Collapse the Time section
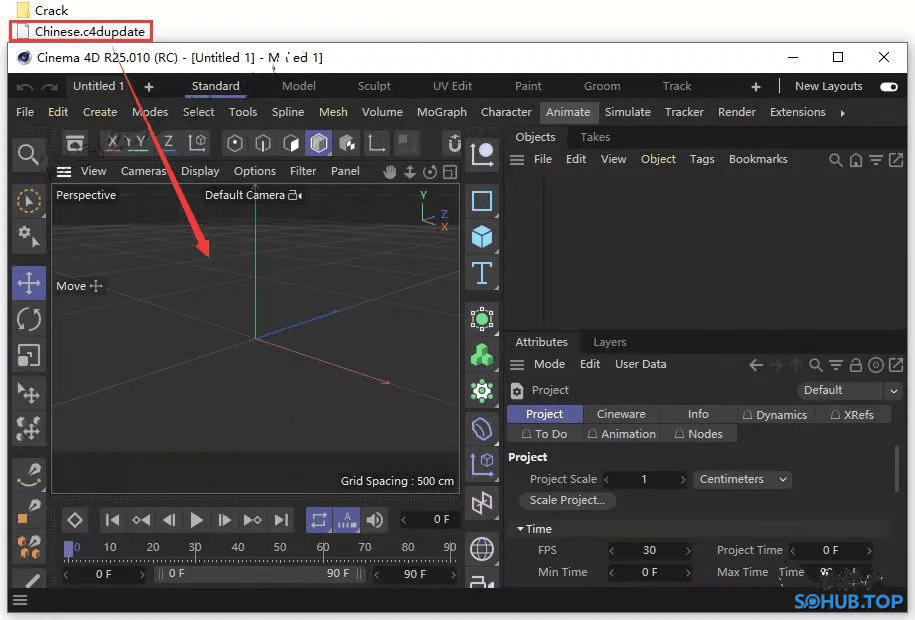Image resolution: width=915 pixels, height=620 pixels. (x=523, y=528)
